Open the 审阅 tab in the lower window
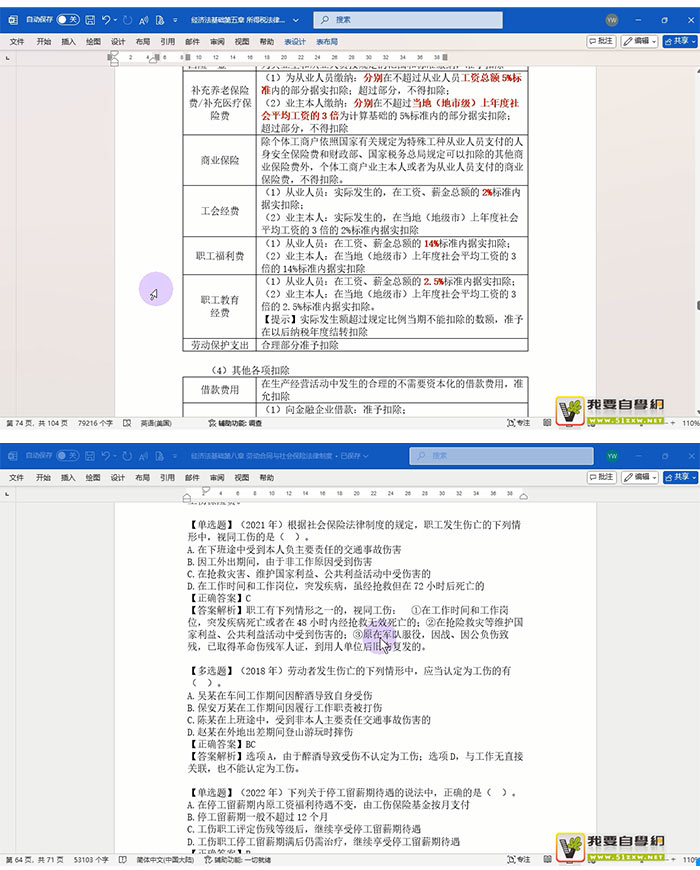The height and width of the screenshot is (870, 700). 217,477
